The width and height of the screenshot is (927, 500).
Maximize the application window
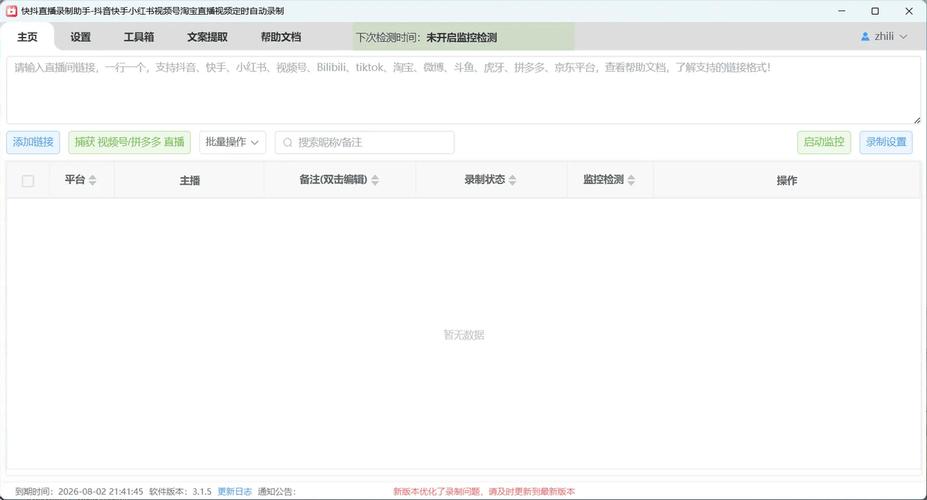[x=875, y=11]
